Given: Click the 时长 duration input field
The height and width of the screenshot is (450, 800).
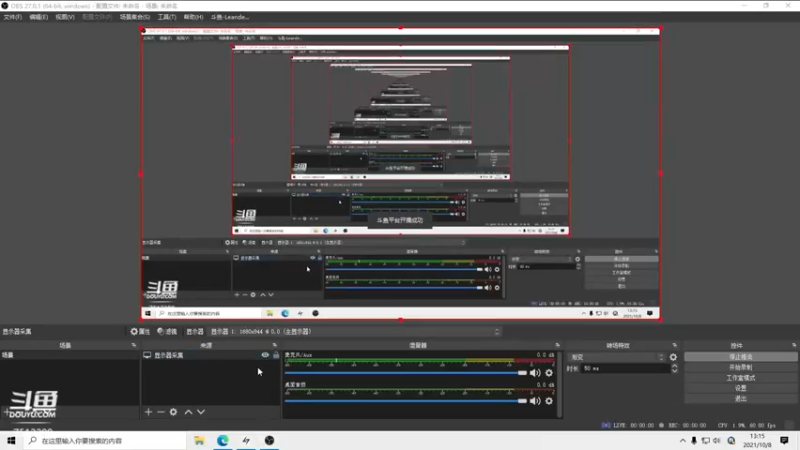Looking at the screenshot, I should 626,368.
